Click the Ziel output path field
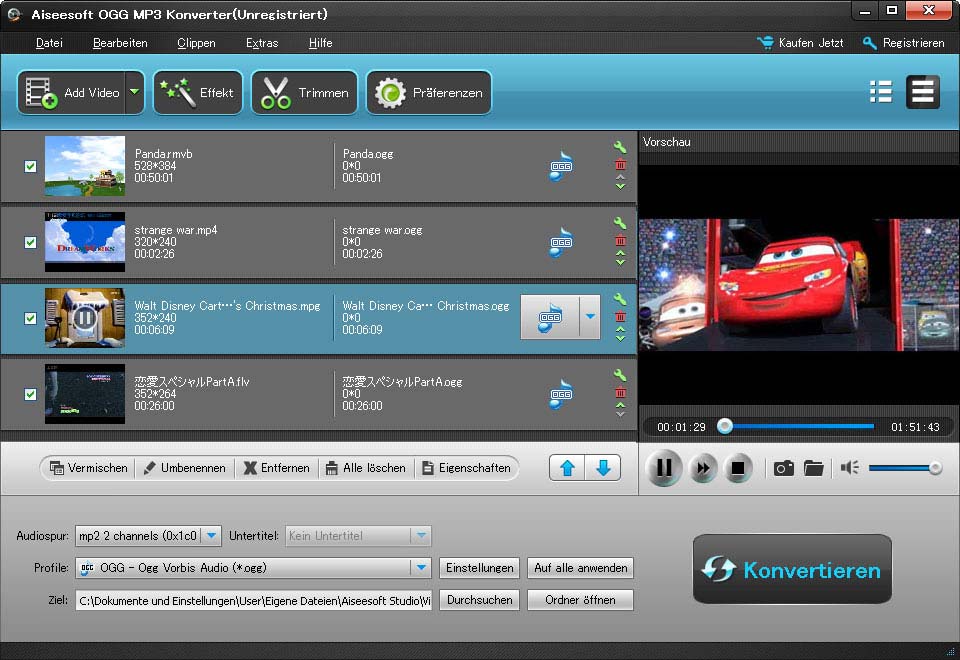Screen dimensions: 960x660 click(x=253, y=601)
